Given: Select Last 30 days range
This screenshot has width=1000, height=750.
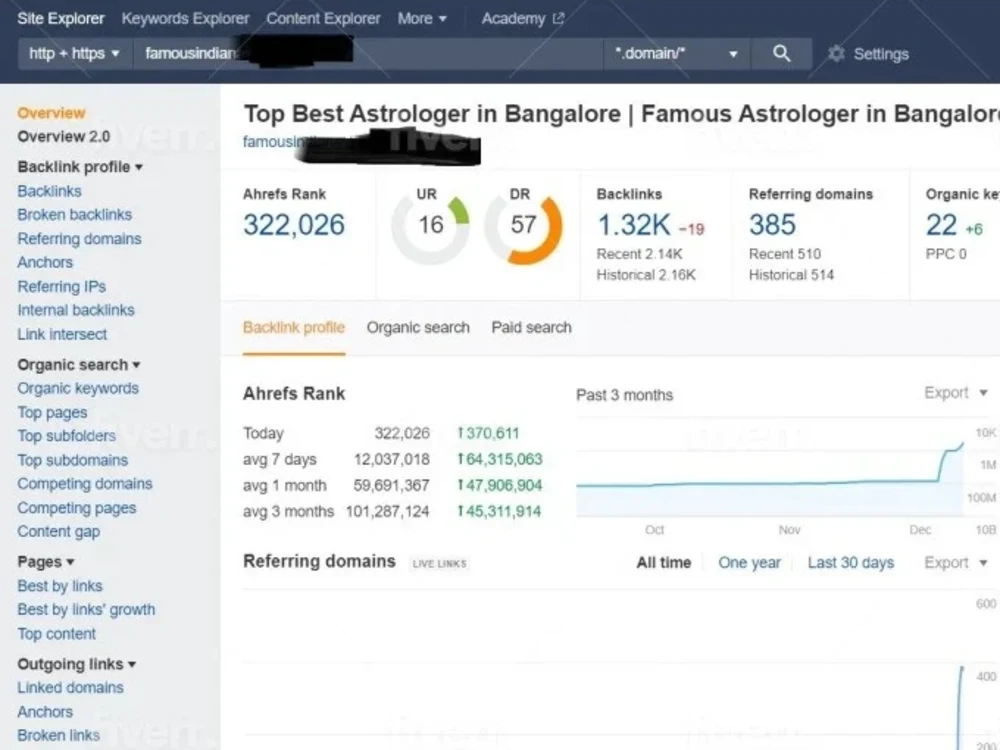Looking at the screenshot, I should pos(851,562).
